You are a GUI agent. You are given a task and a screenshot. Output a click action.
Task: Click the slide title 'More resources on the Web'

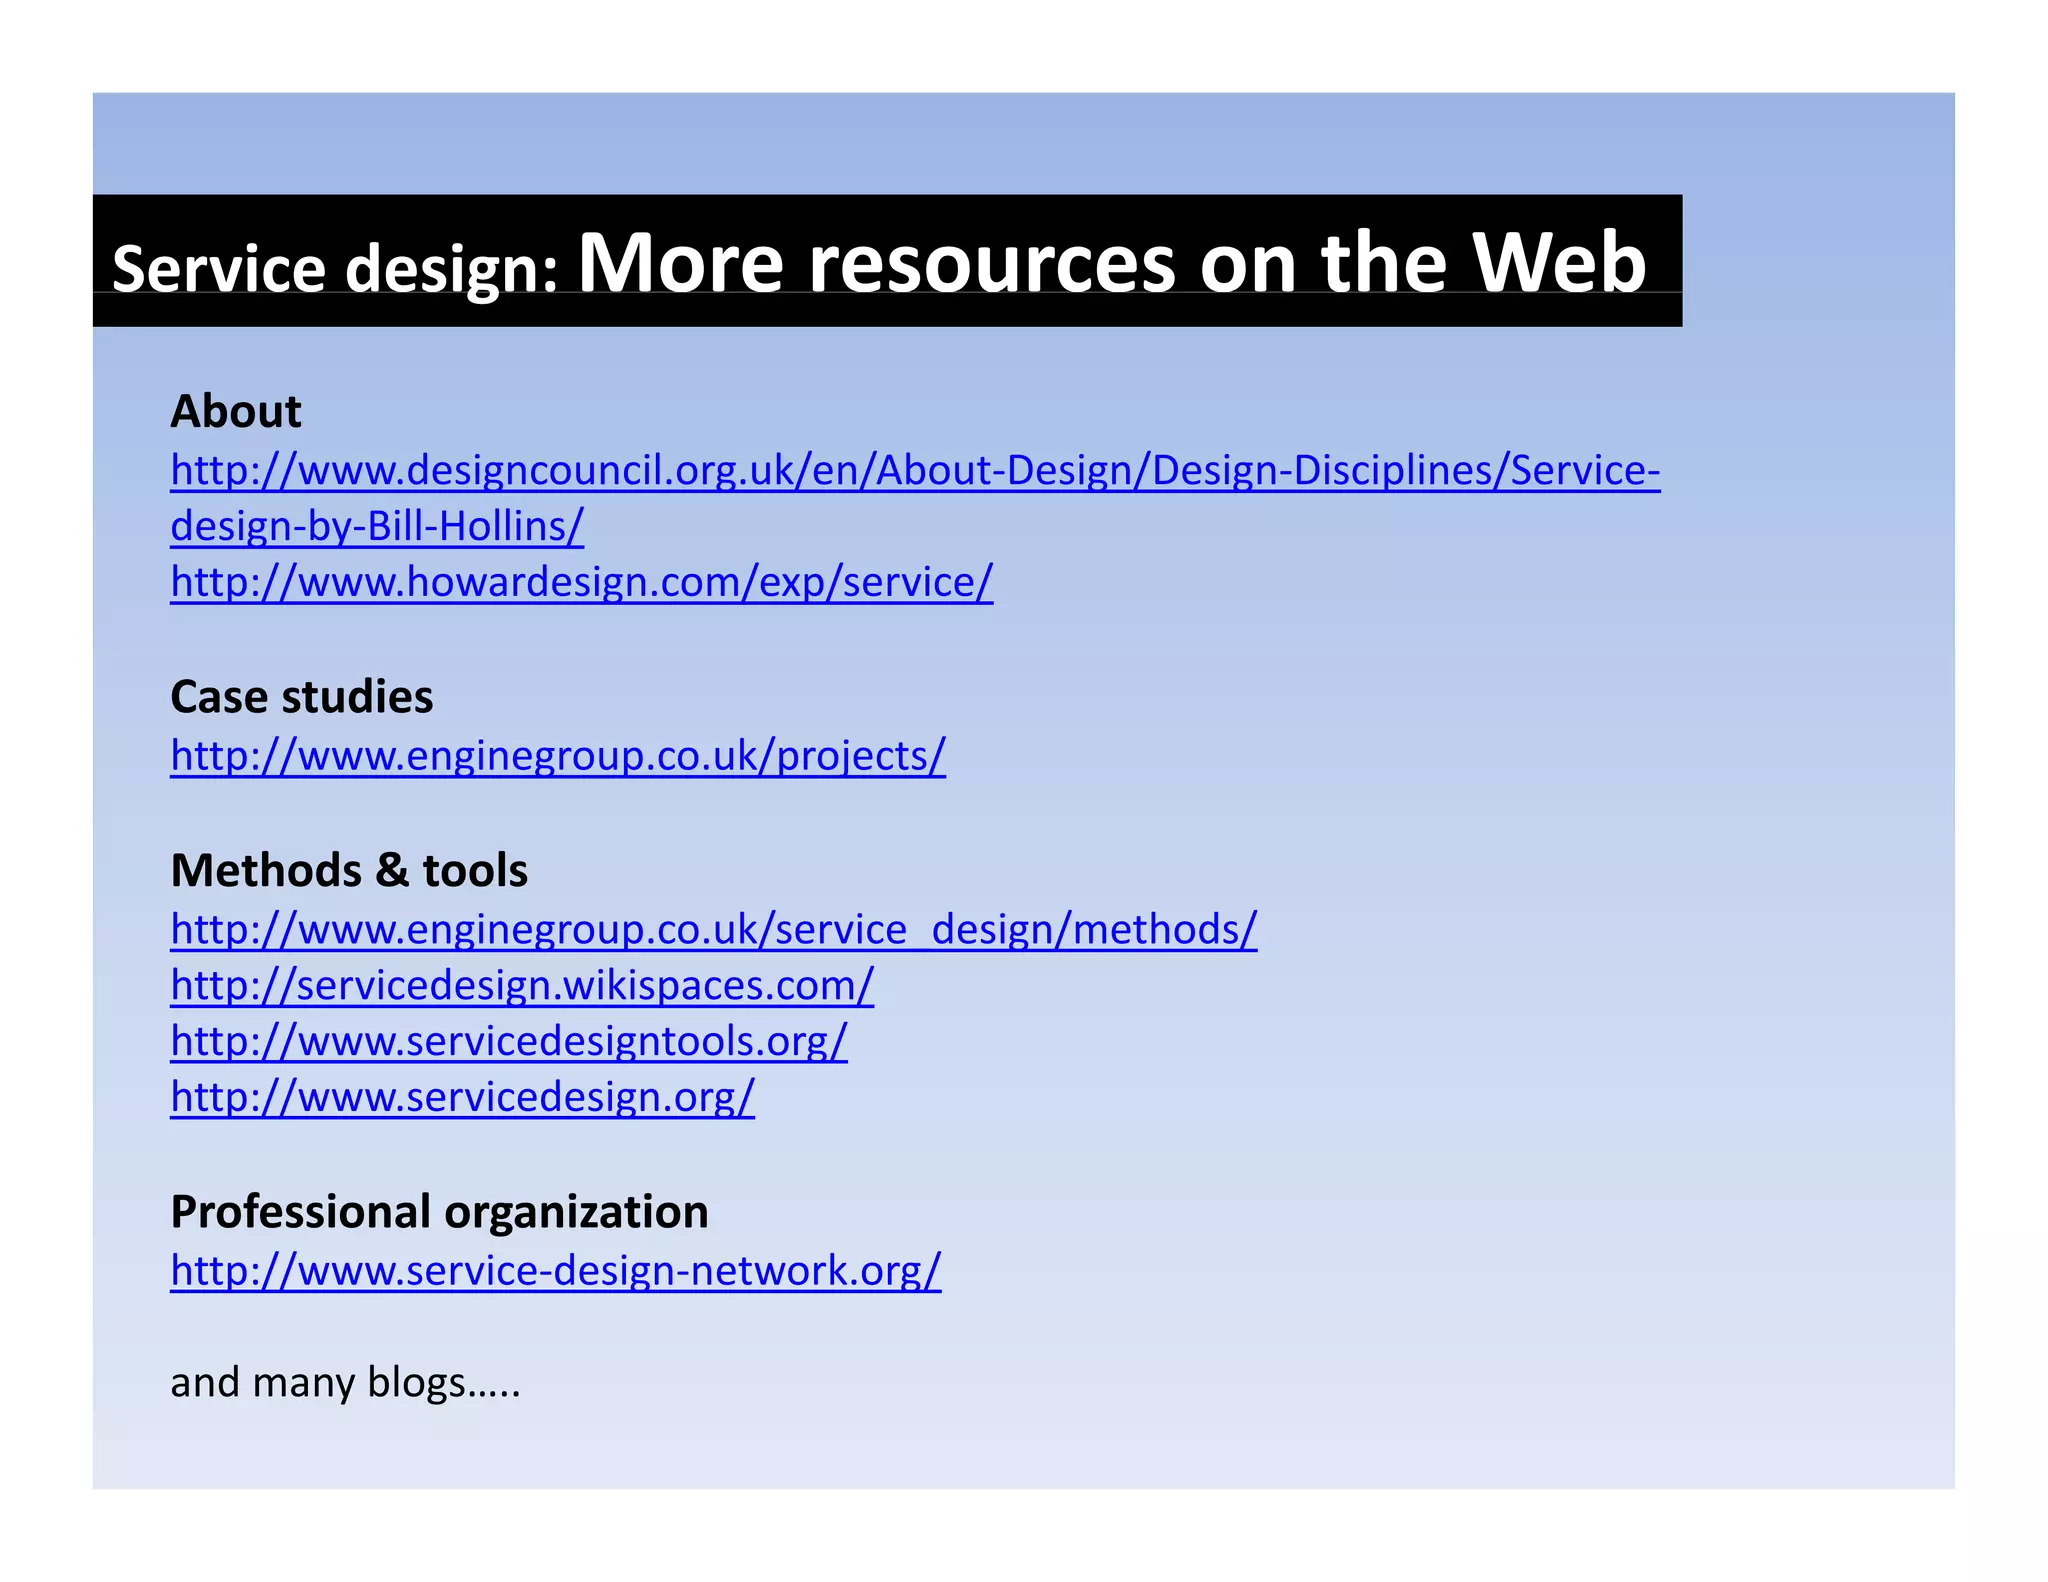tap(1112, 262)
